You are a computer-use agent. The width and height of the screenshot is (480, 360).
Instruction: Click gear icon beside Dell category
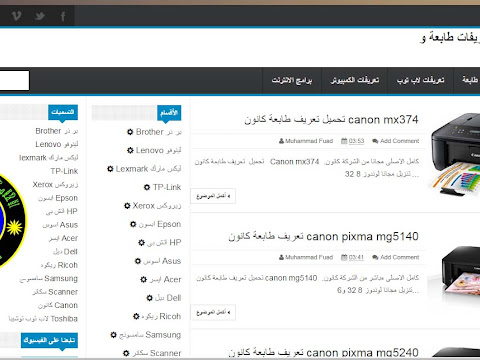tap(150, 298)
